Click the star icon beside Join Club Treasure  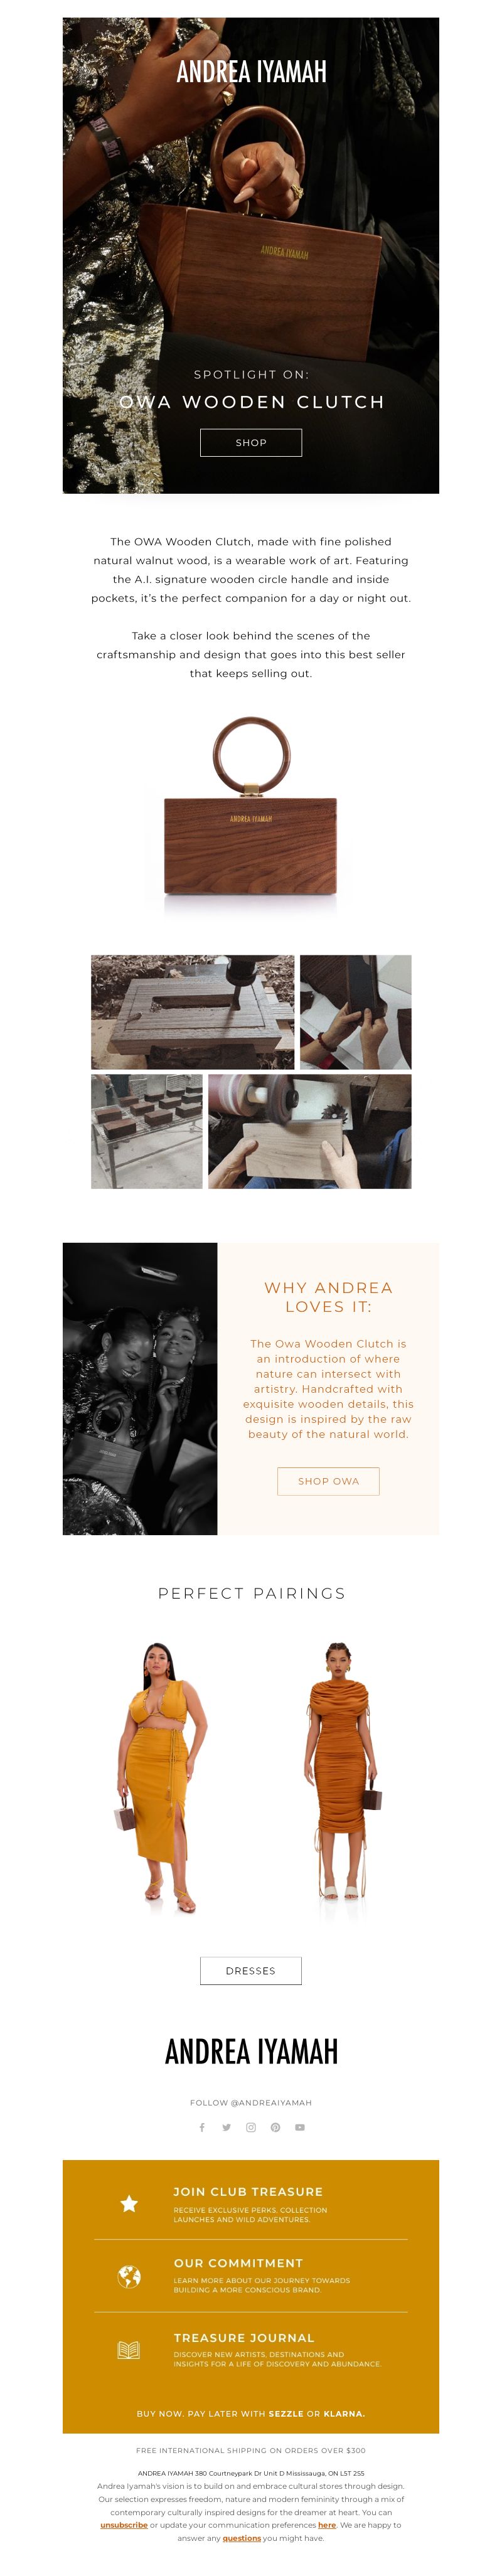pyautogui.click(x=129, y=2203)
